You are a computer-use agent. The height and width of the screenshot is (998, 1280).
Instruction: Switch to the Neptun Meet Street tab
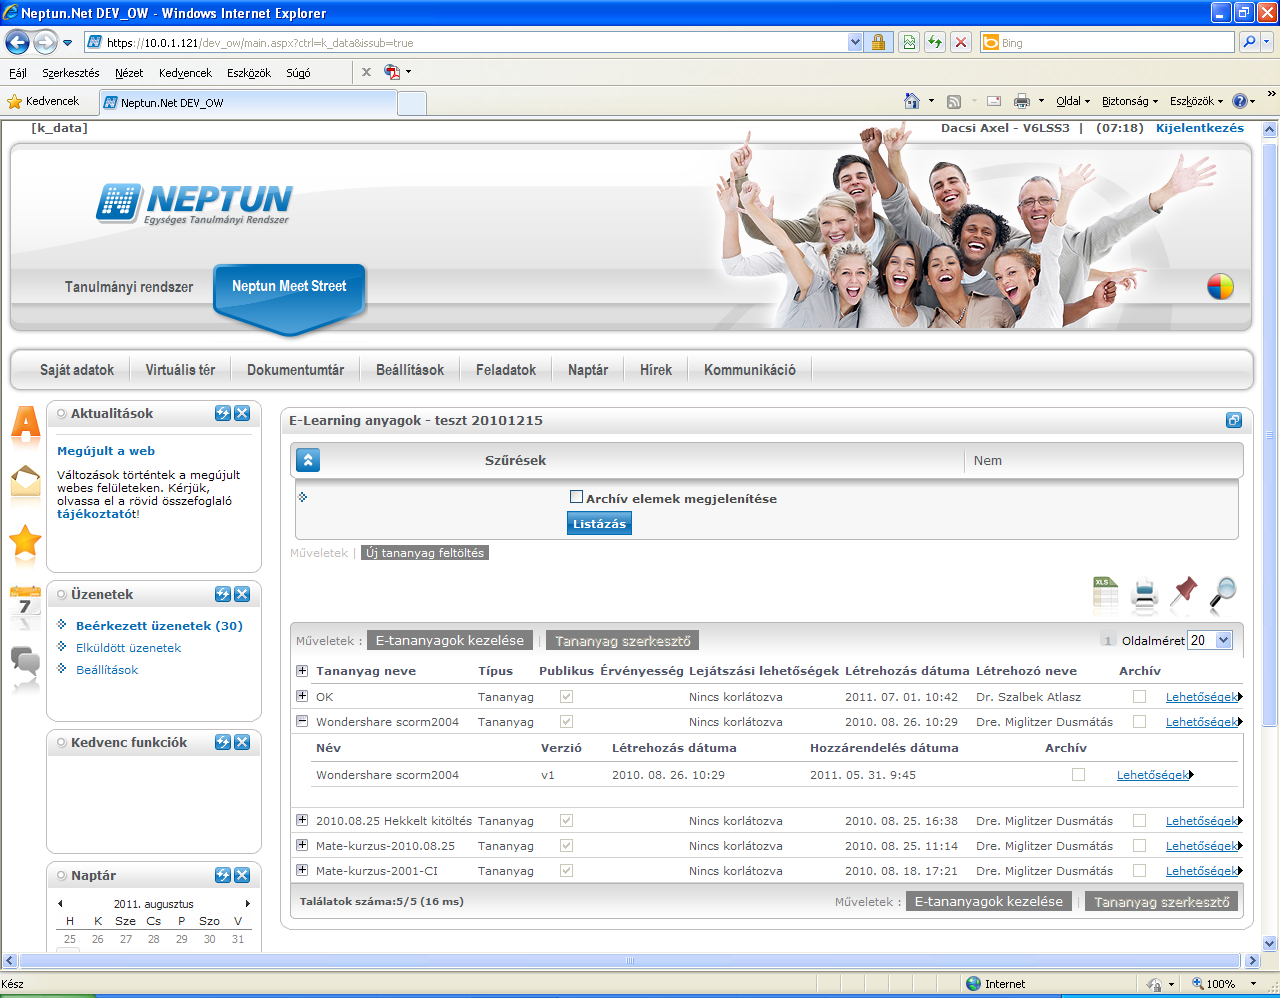click(x=289, y=286)
